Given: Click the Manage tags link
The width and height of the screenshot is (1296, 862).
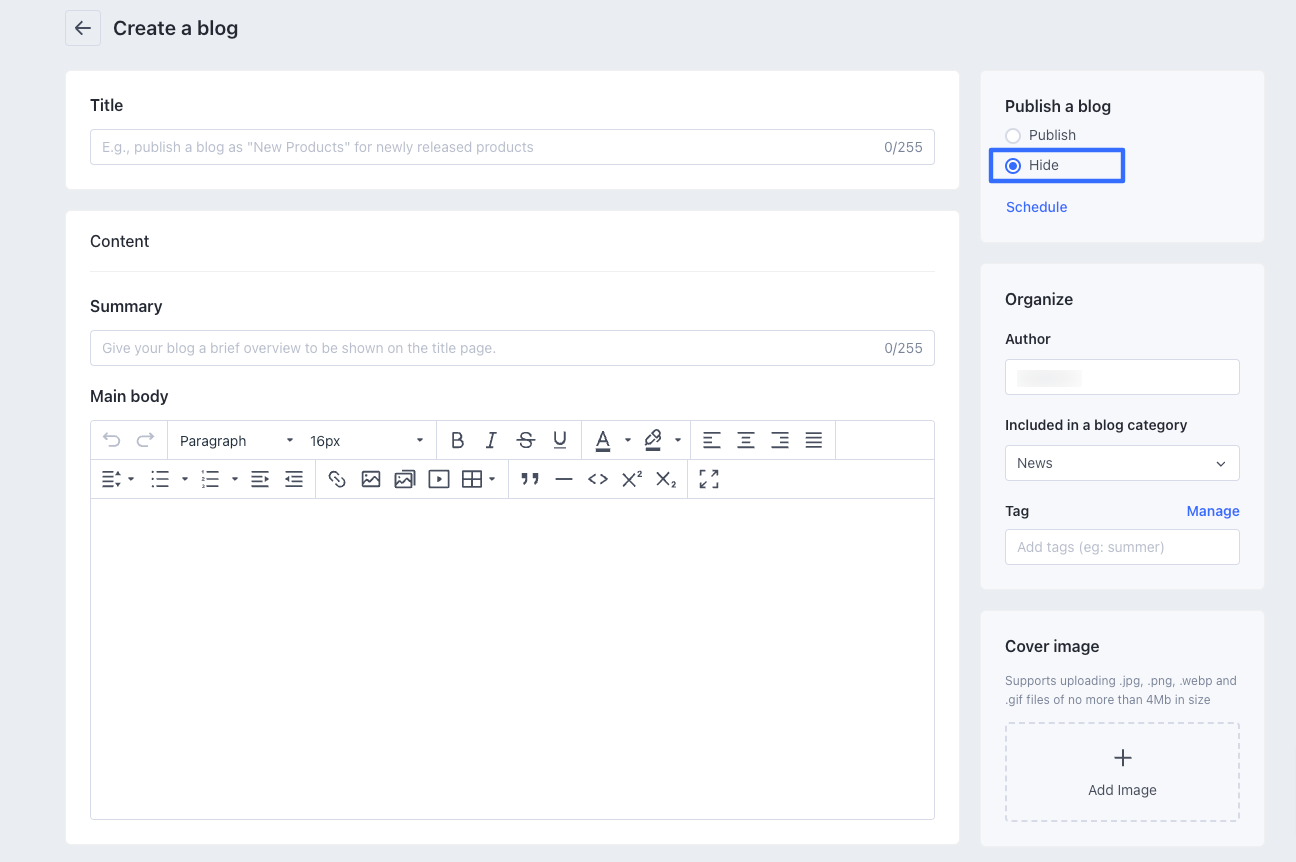Looking at the screenshot, I should (x=1212, y=511).
